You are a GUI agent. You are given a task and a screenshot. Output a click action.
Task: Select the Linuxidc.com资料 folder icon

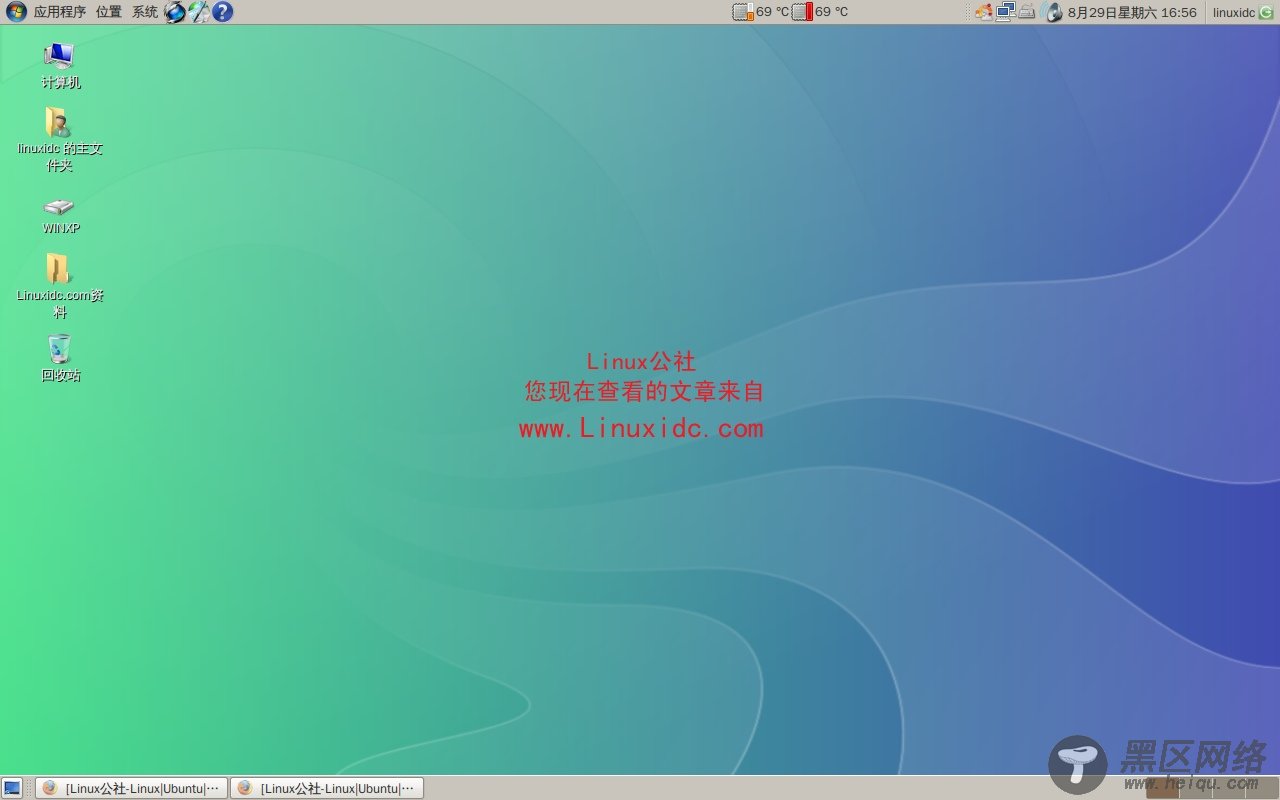tap(60, 286)
